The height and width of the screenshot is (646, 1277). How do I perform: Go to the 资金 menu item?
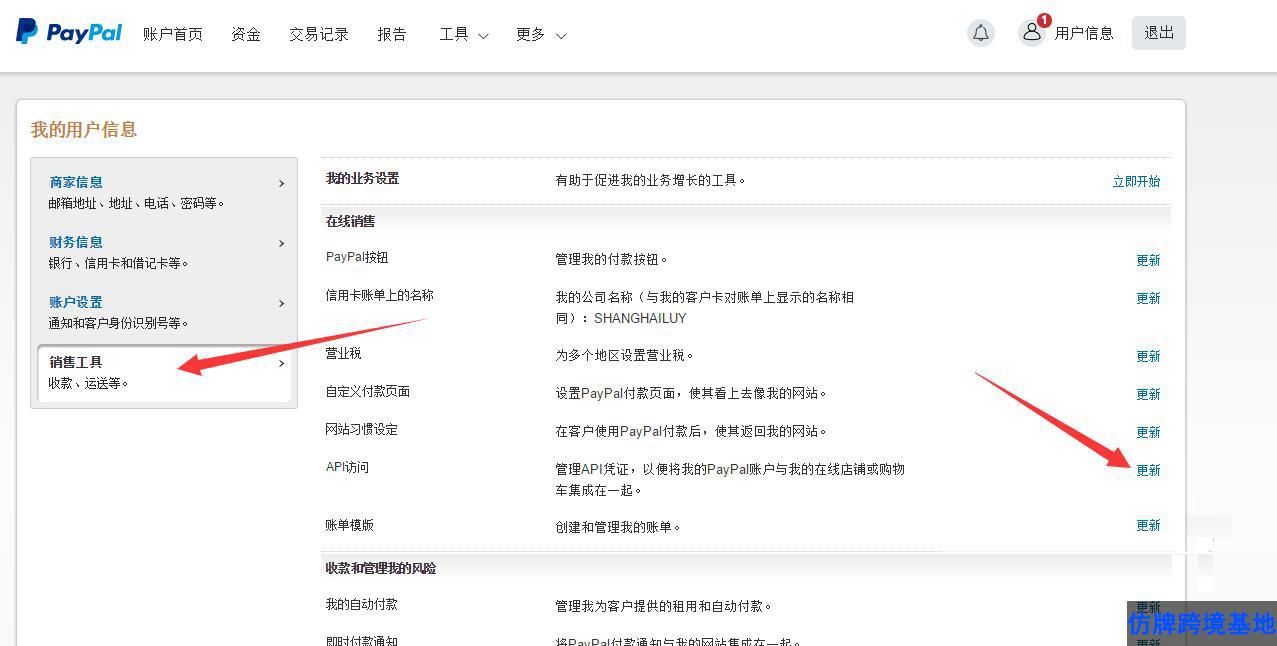coord(245,34)
